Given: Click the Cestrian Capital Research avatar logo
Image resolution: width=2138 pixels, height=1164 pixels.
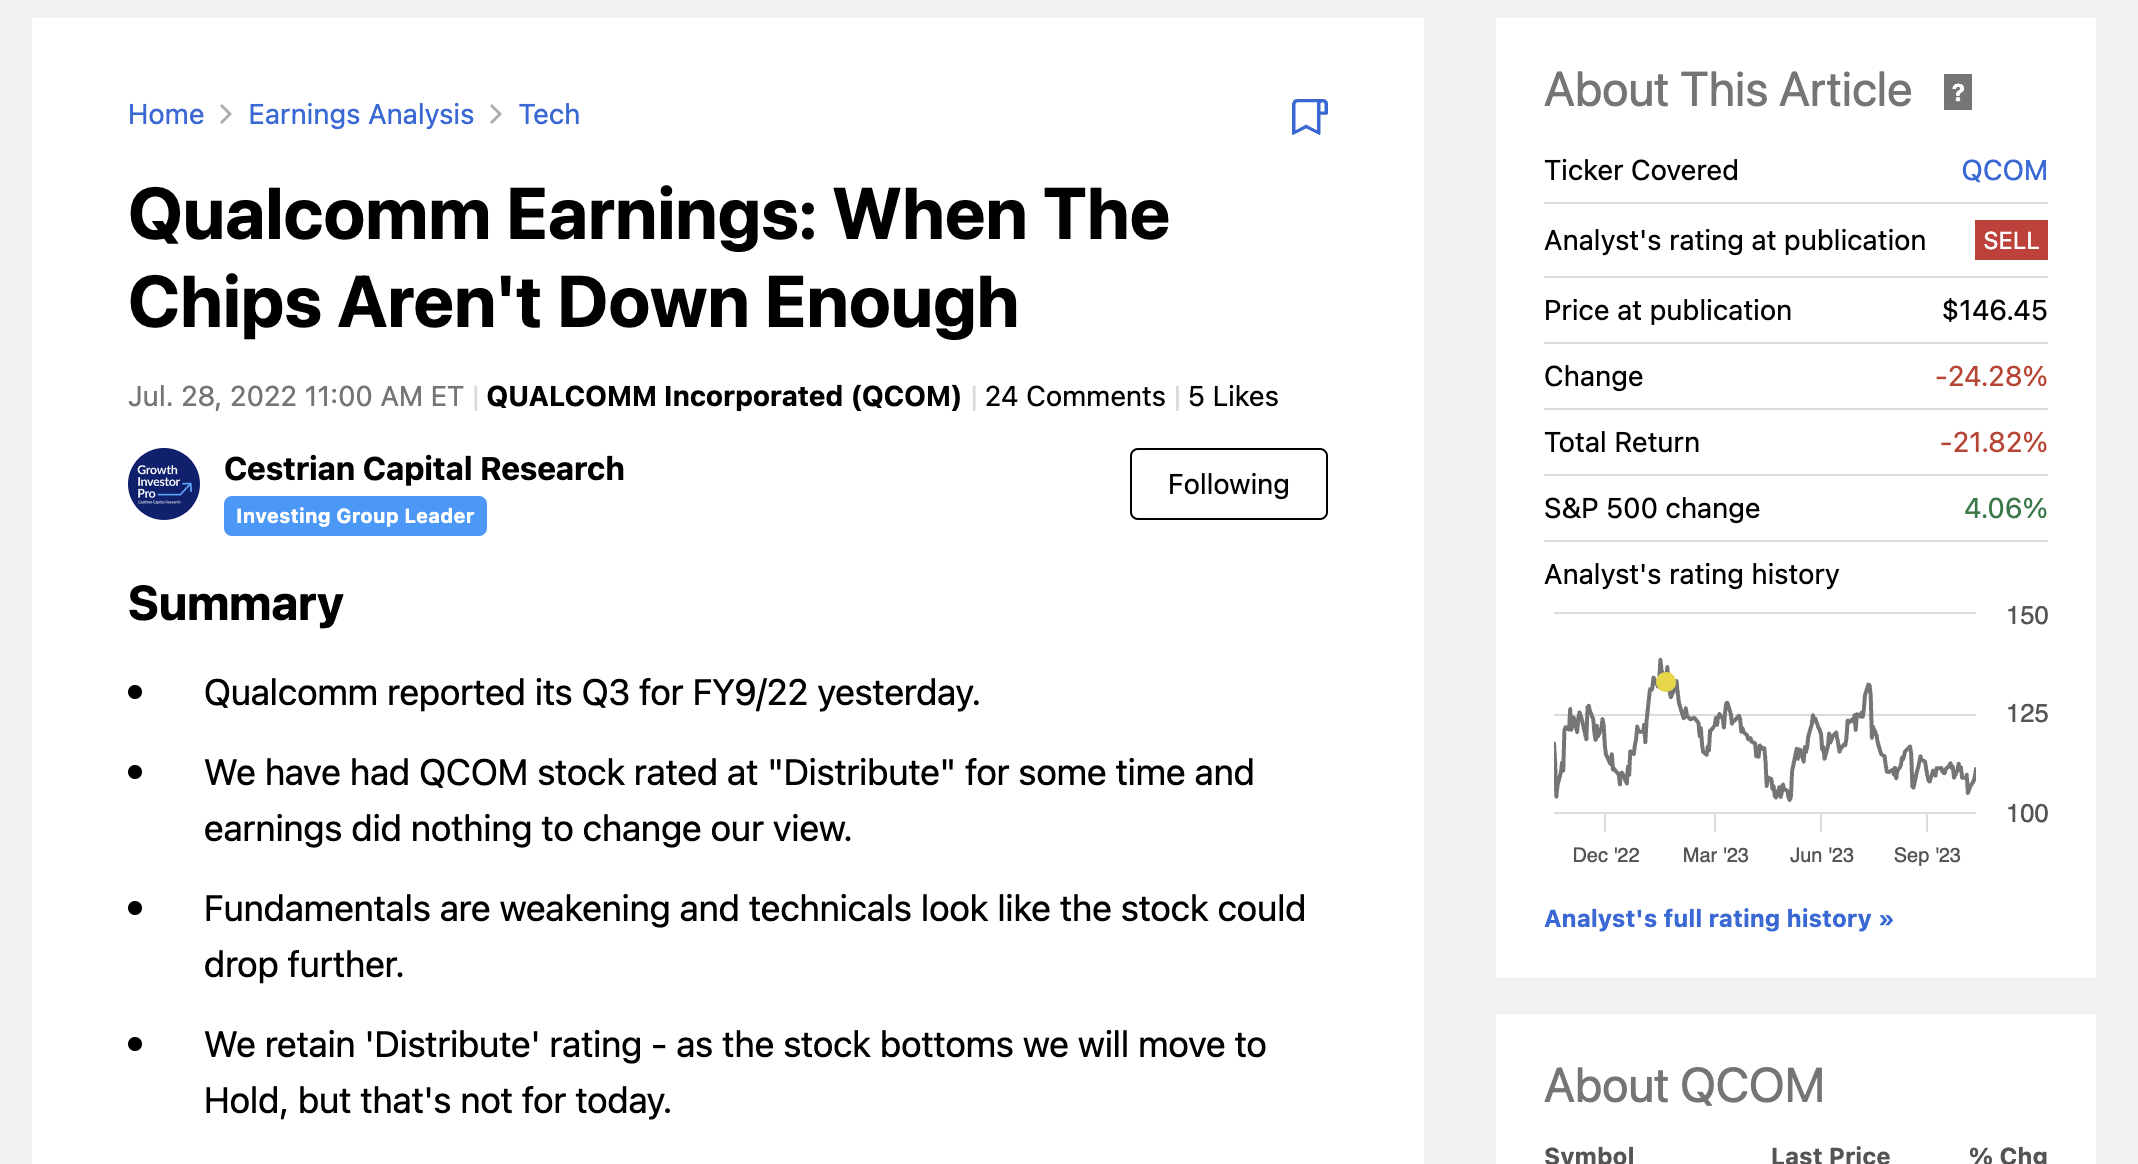Looking at the screenshot, I should coord(163,484).
